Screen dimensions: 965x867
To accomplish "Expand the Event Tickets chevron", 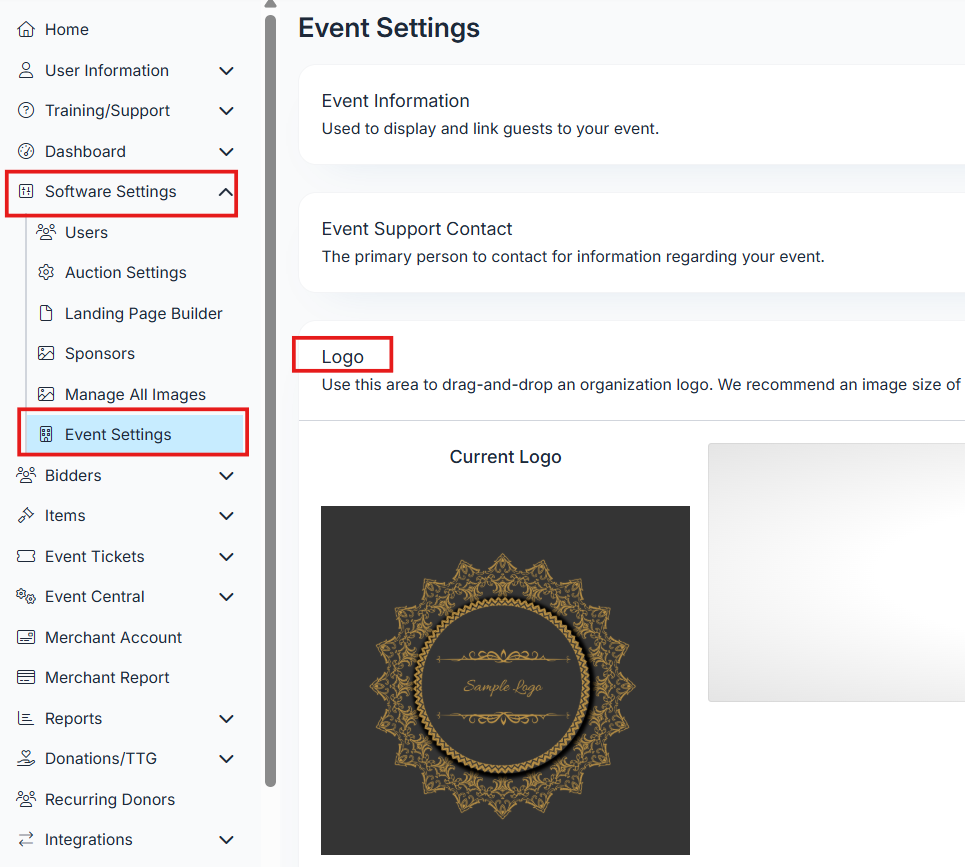I will pyautogui.click(x=226, y=557).
